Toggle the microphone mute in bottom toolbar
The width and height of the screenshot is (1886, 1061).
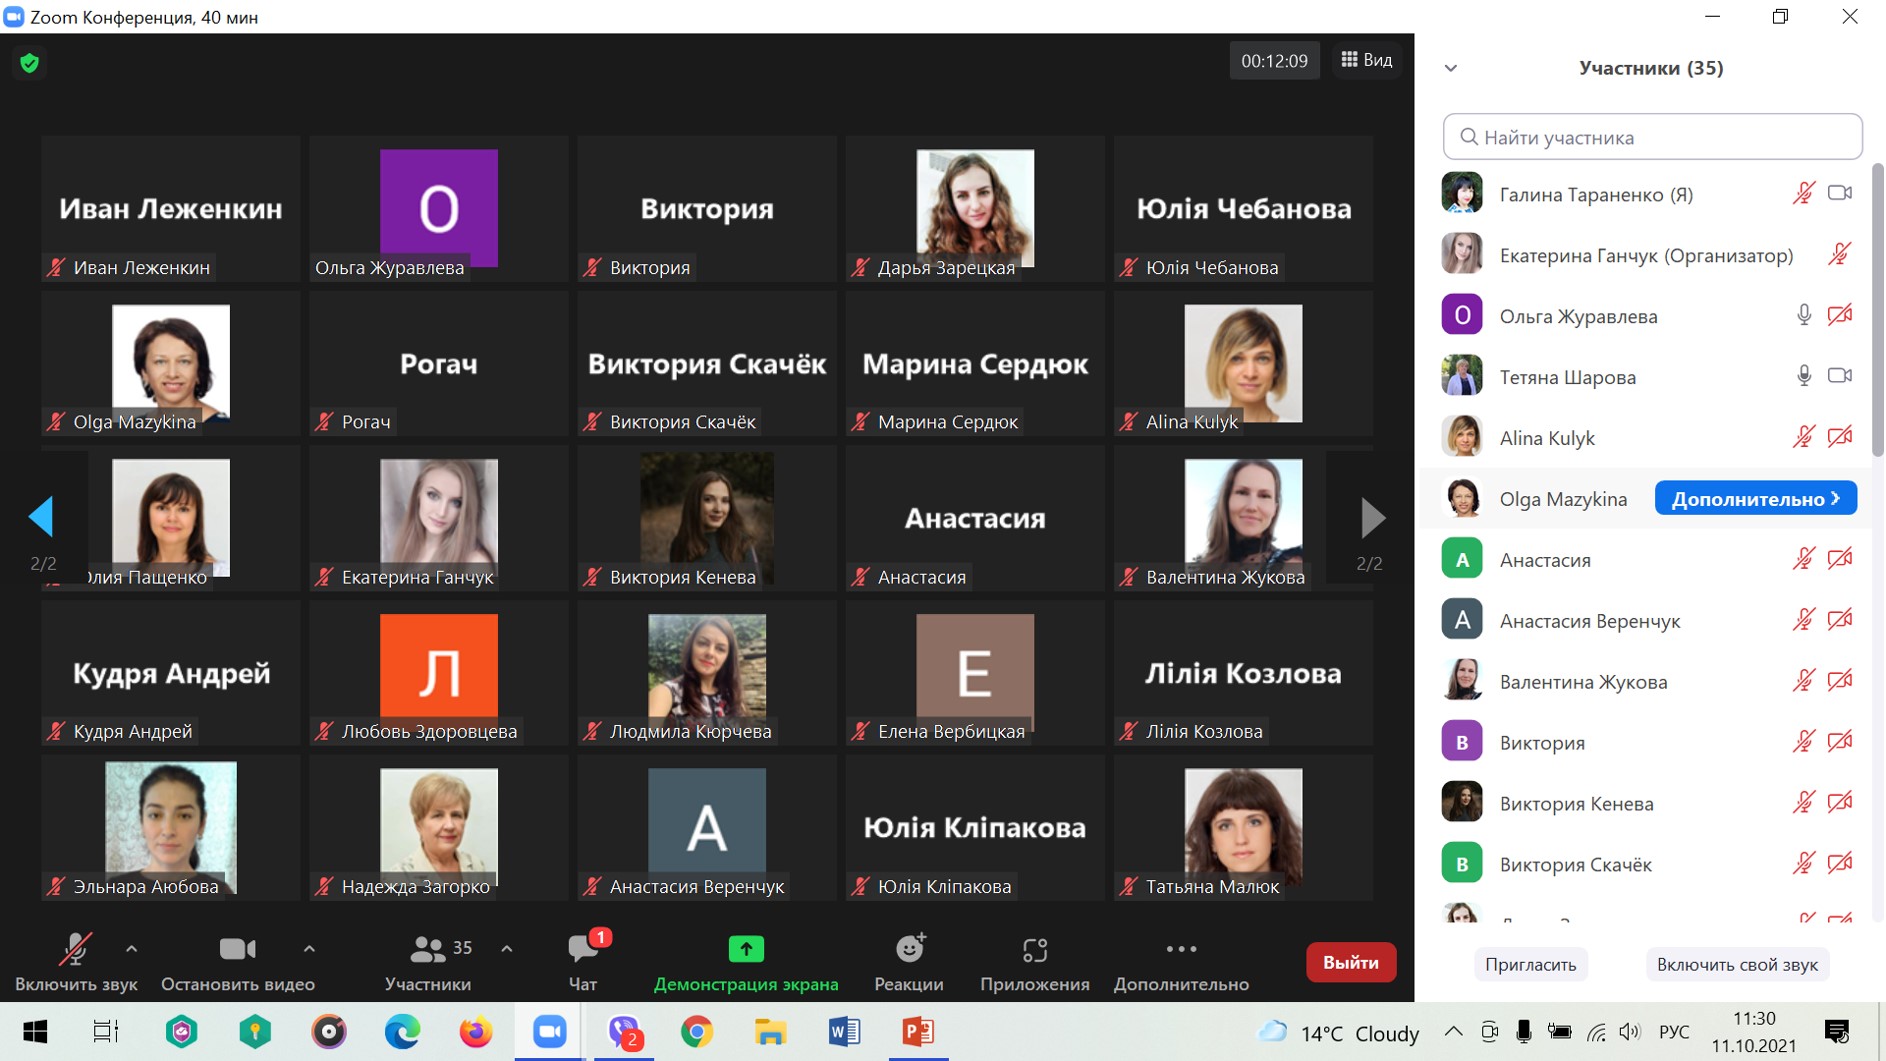coord(75,950)
